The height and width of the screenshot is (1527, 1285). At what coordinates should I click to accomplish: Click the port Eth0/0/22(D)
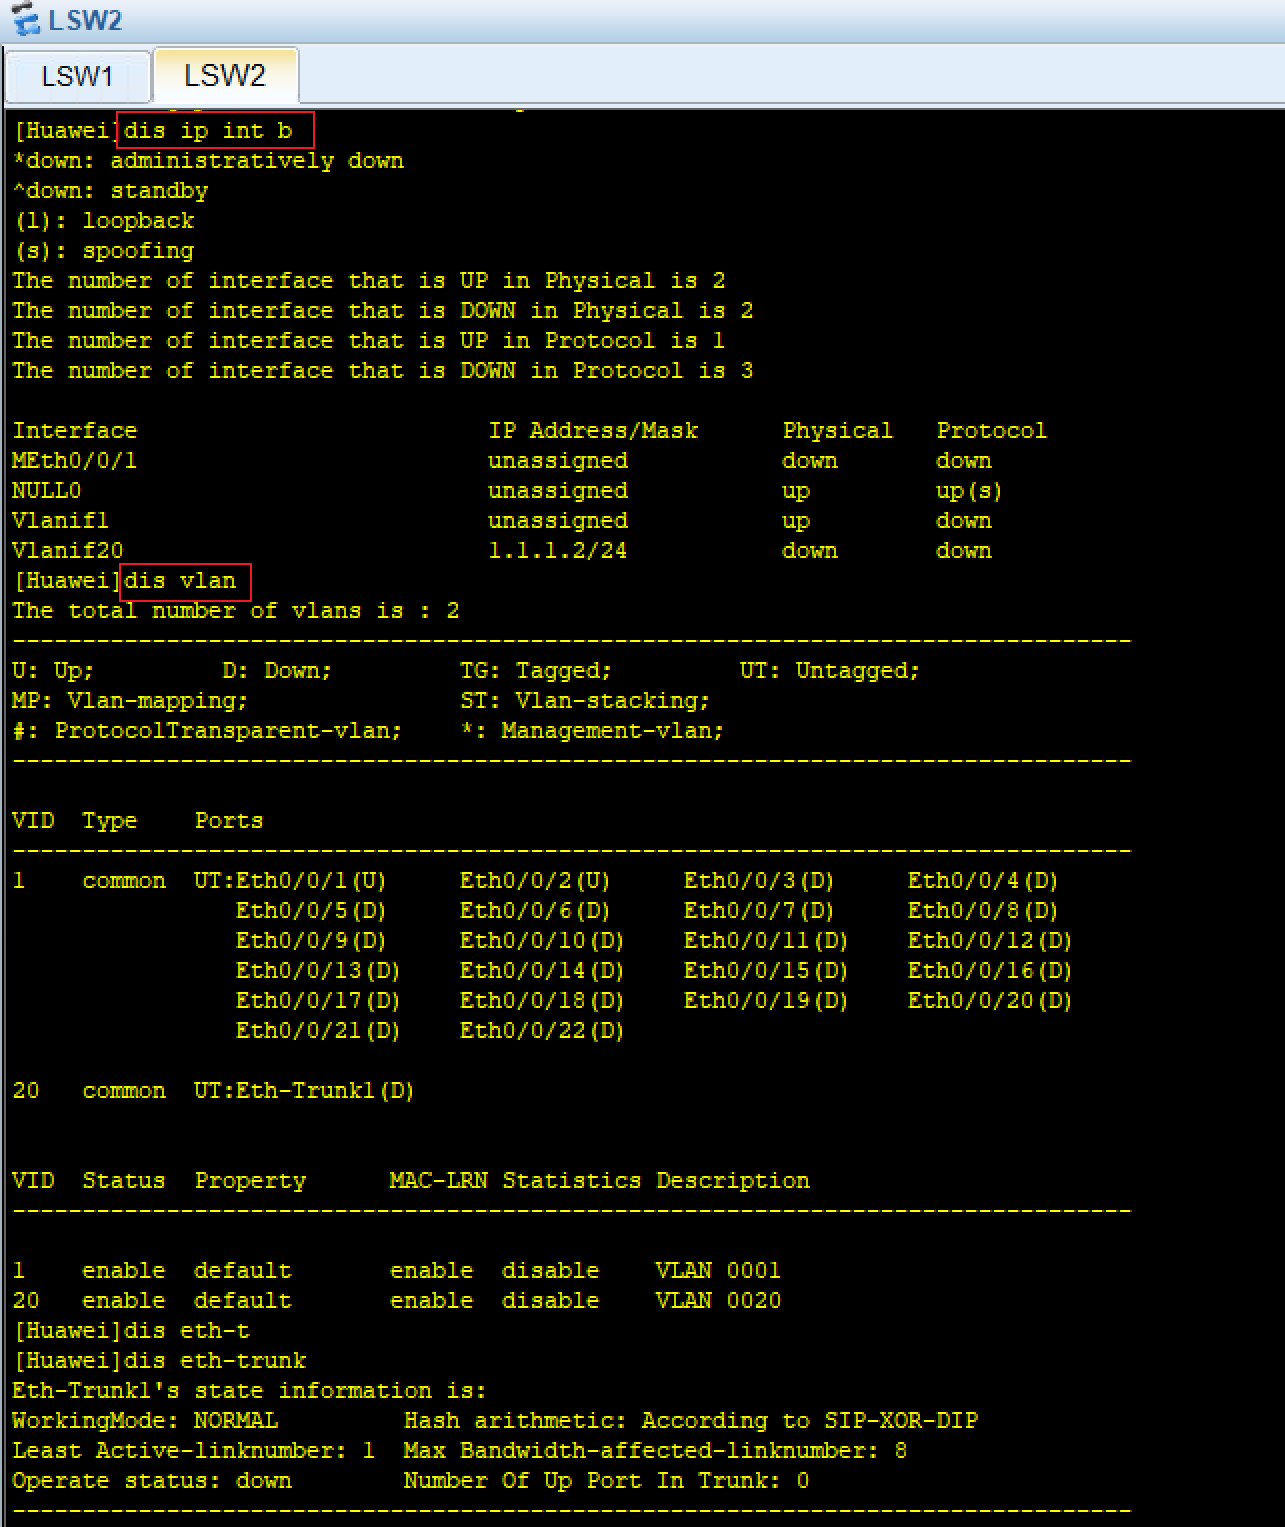click(542, 1031)
